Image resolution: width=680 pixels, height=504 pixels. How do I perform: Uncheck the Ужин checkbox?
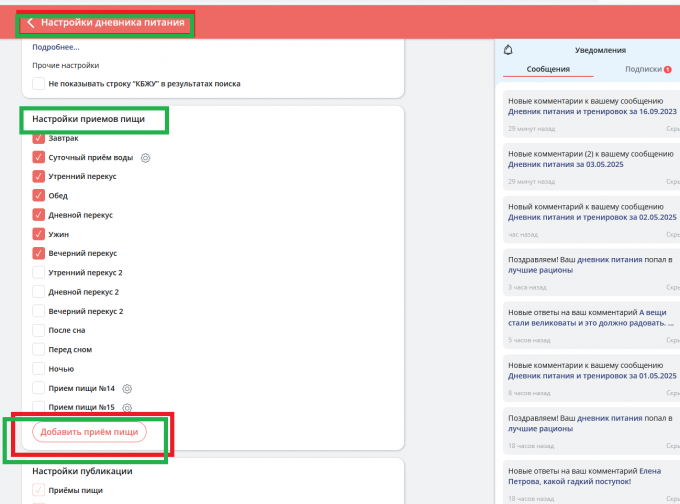coord(39,234)
